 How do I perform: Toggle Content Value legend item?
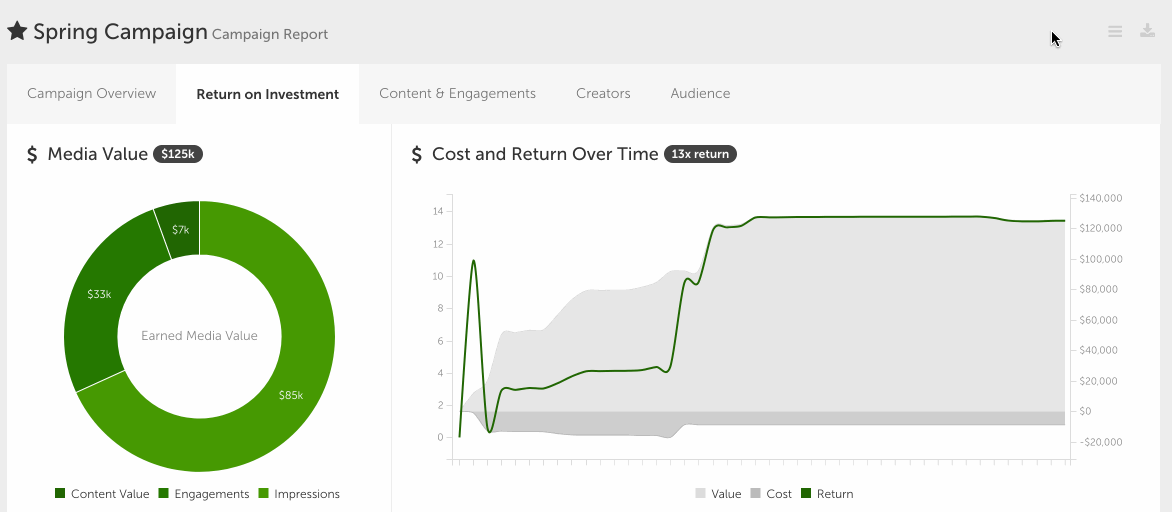(102, 494)
